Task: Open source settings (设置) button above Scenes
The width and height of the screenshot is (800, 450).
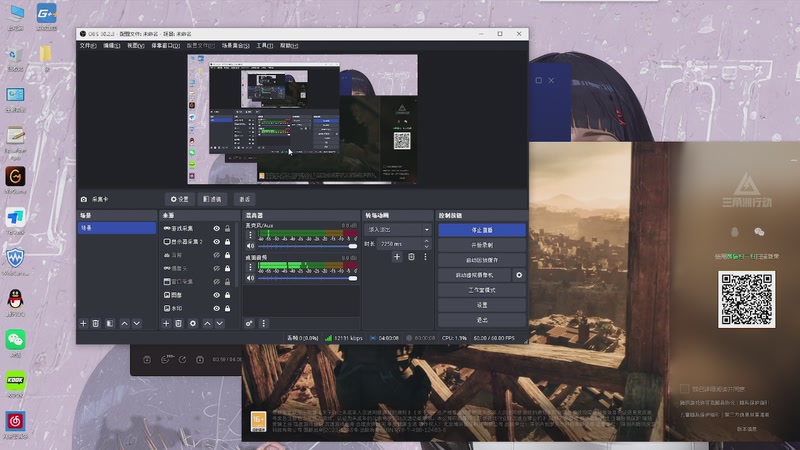Action: [x=180, y=199]
